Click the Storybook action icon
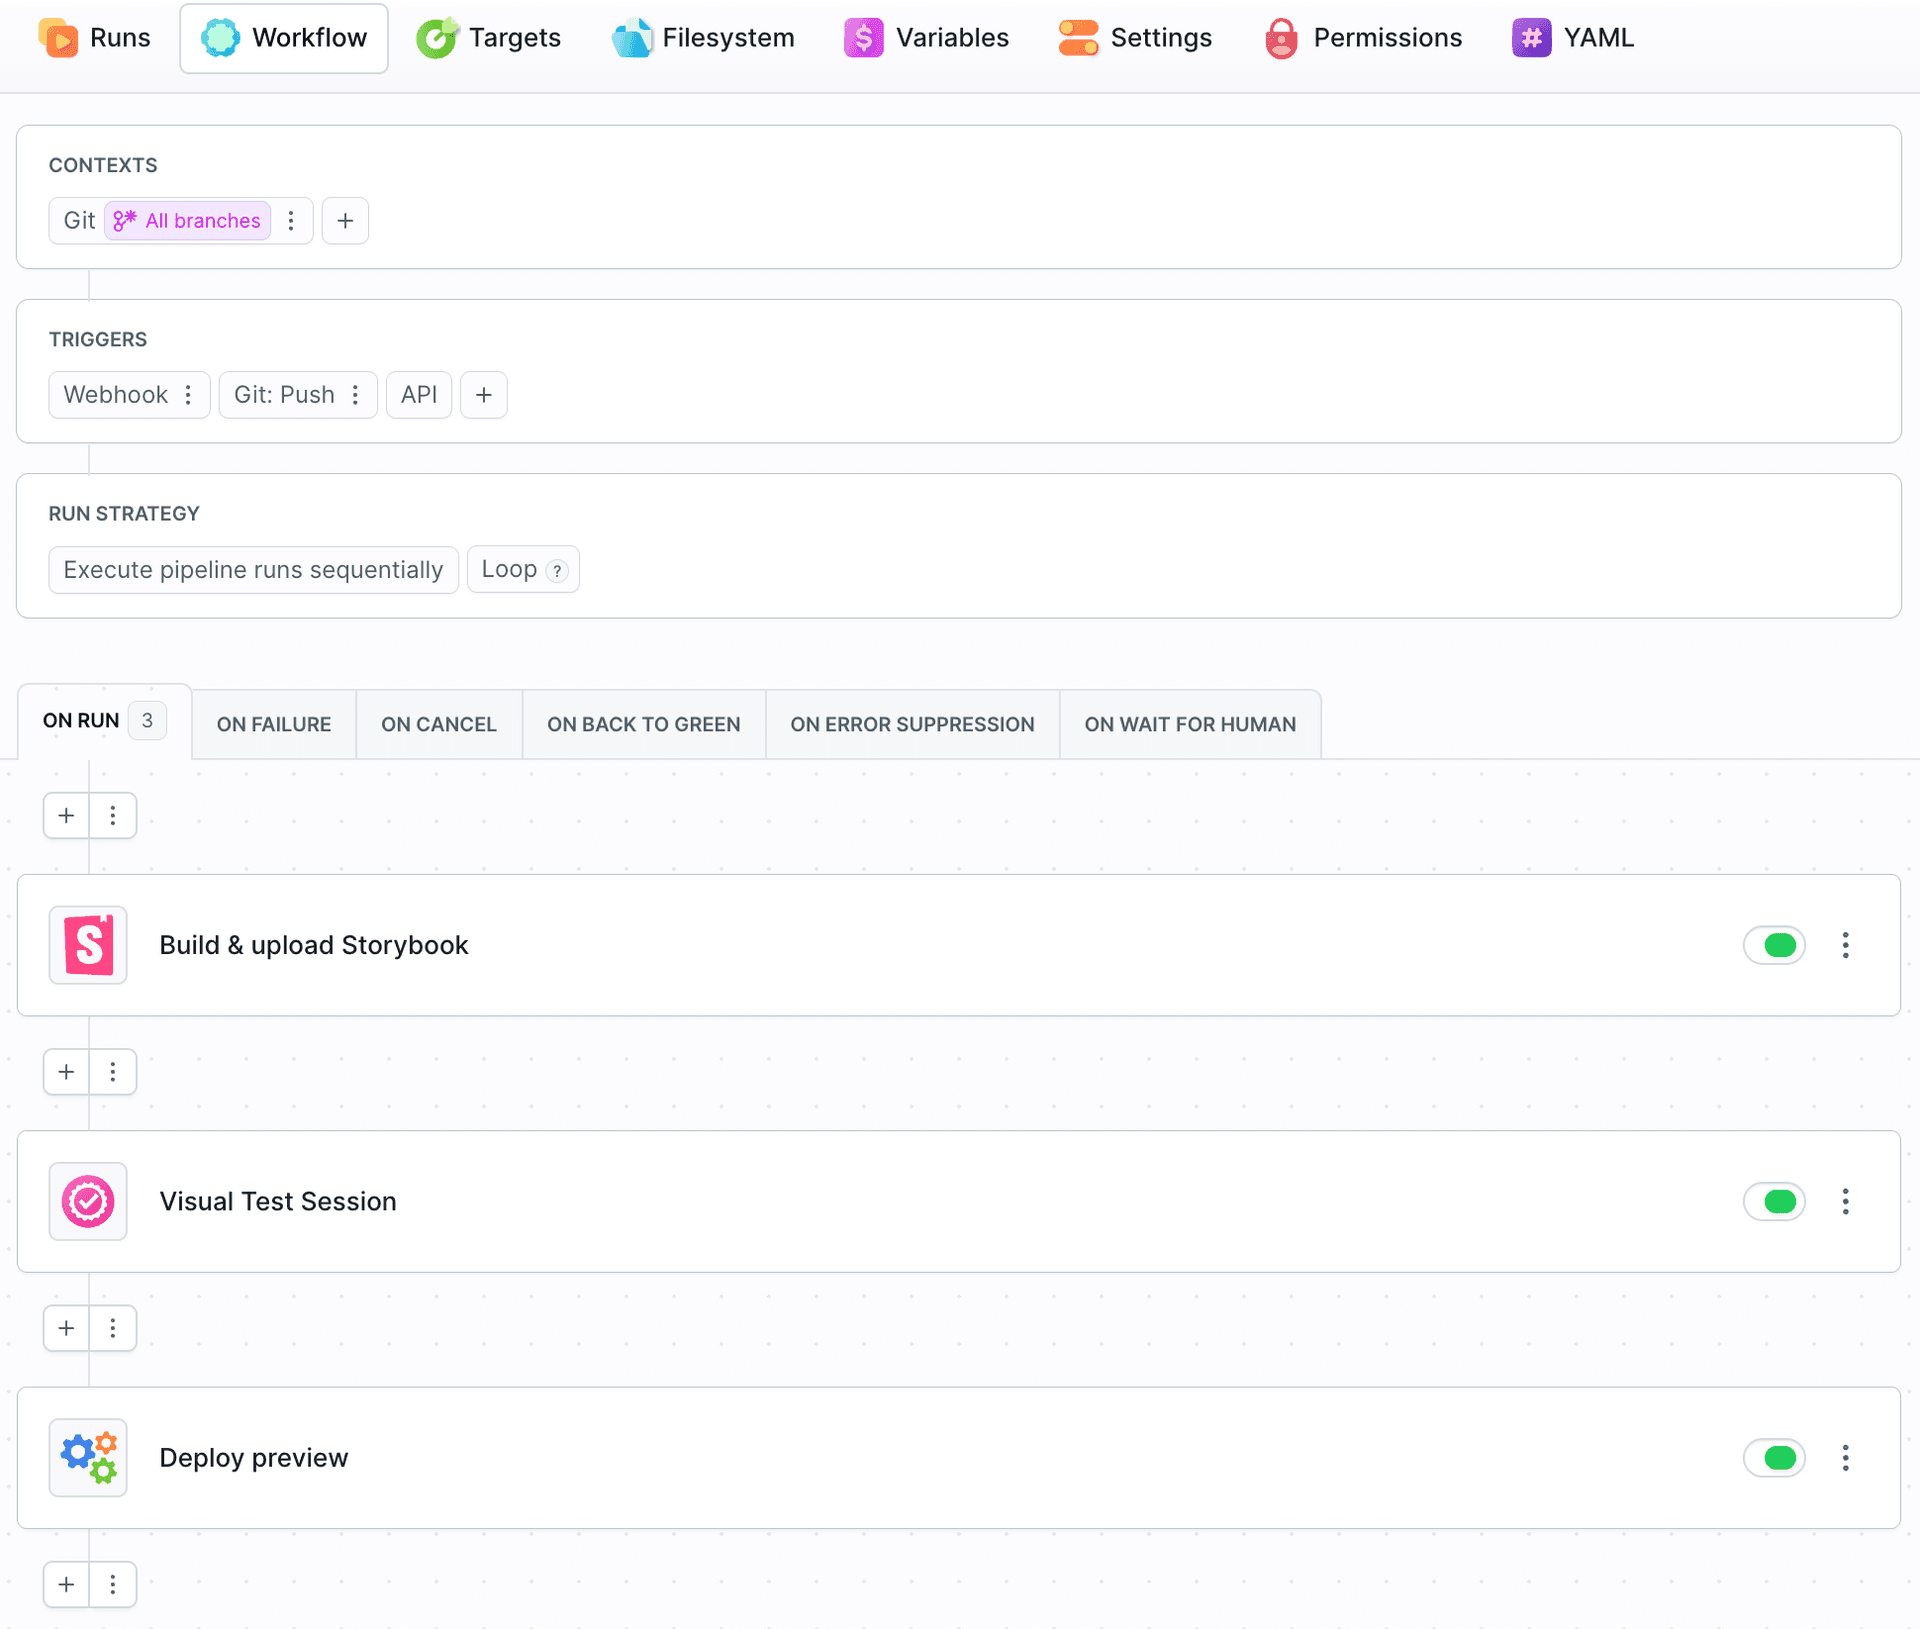 (88, 945)
